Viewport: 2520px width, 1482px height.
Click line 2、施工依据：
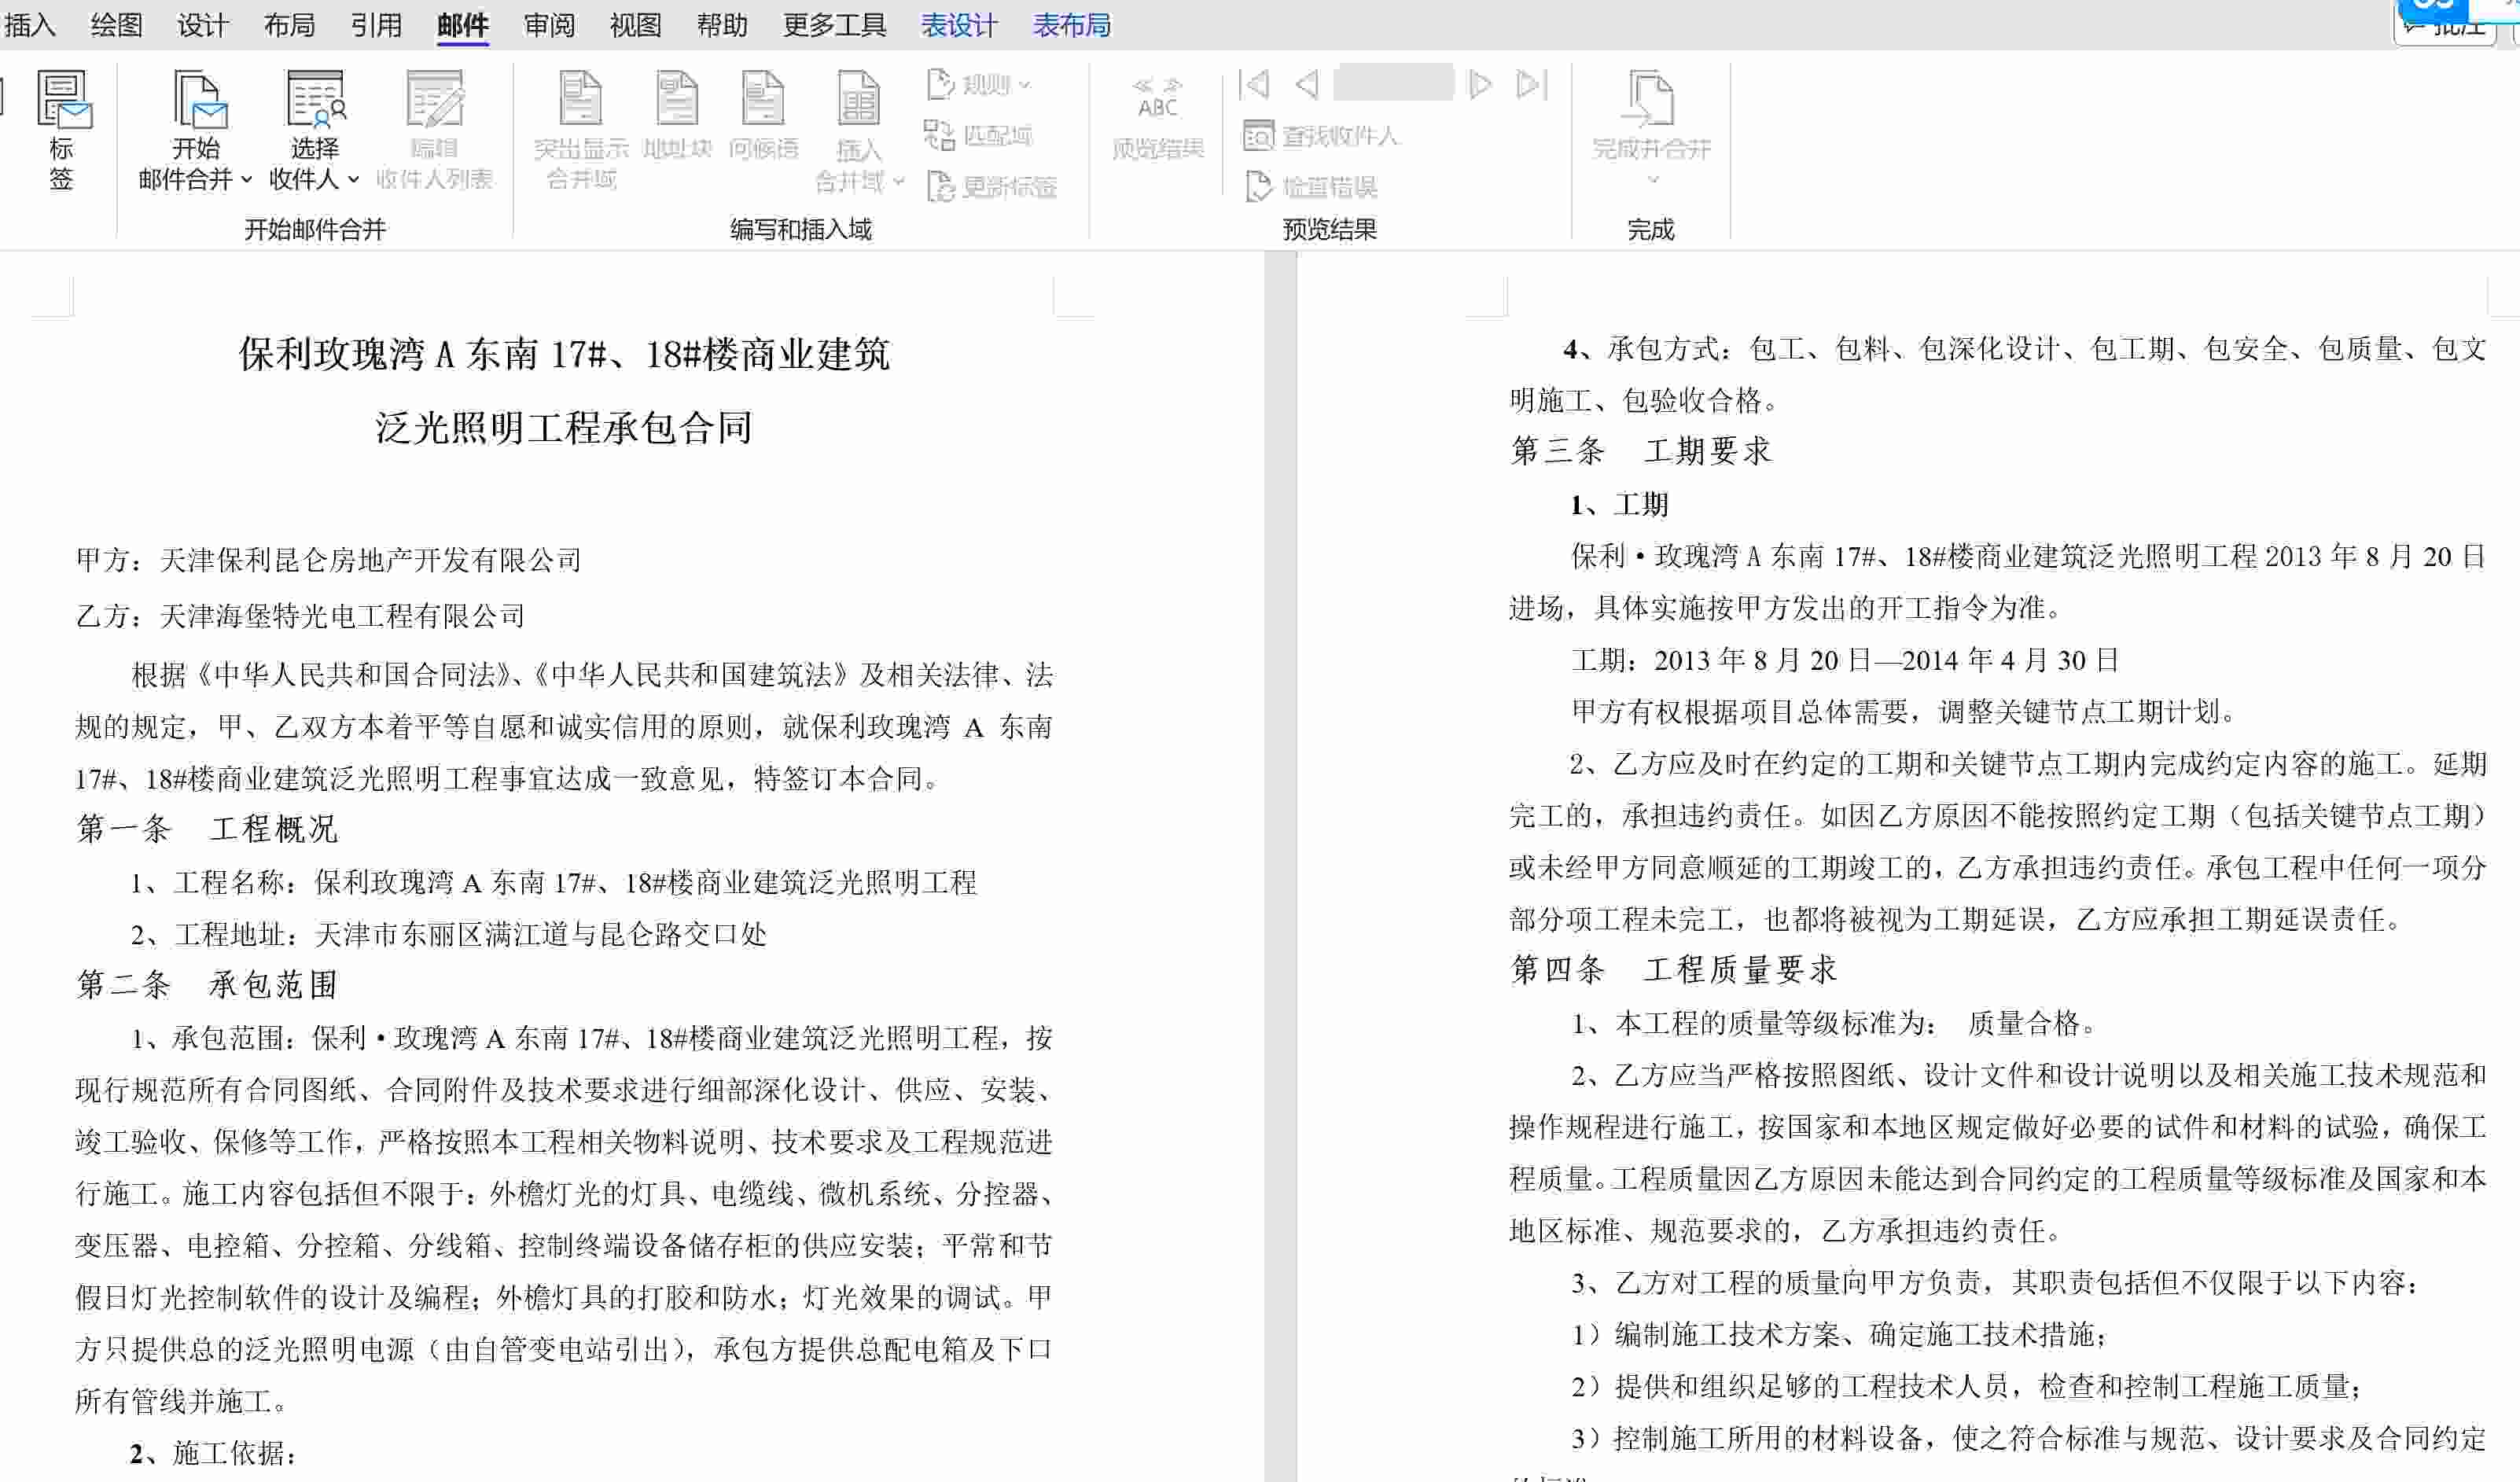pos(213,1453)
